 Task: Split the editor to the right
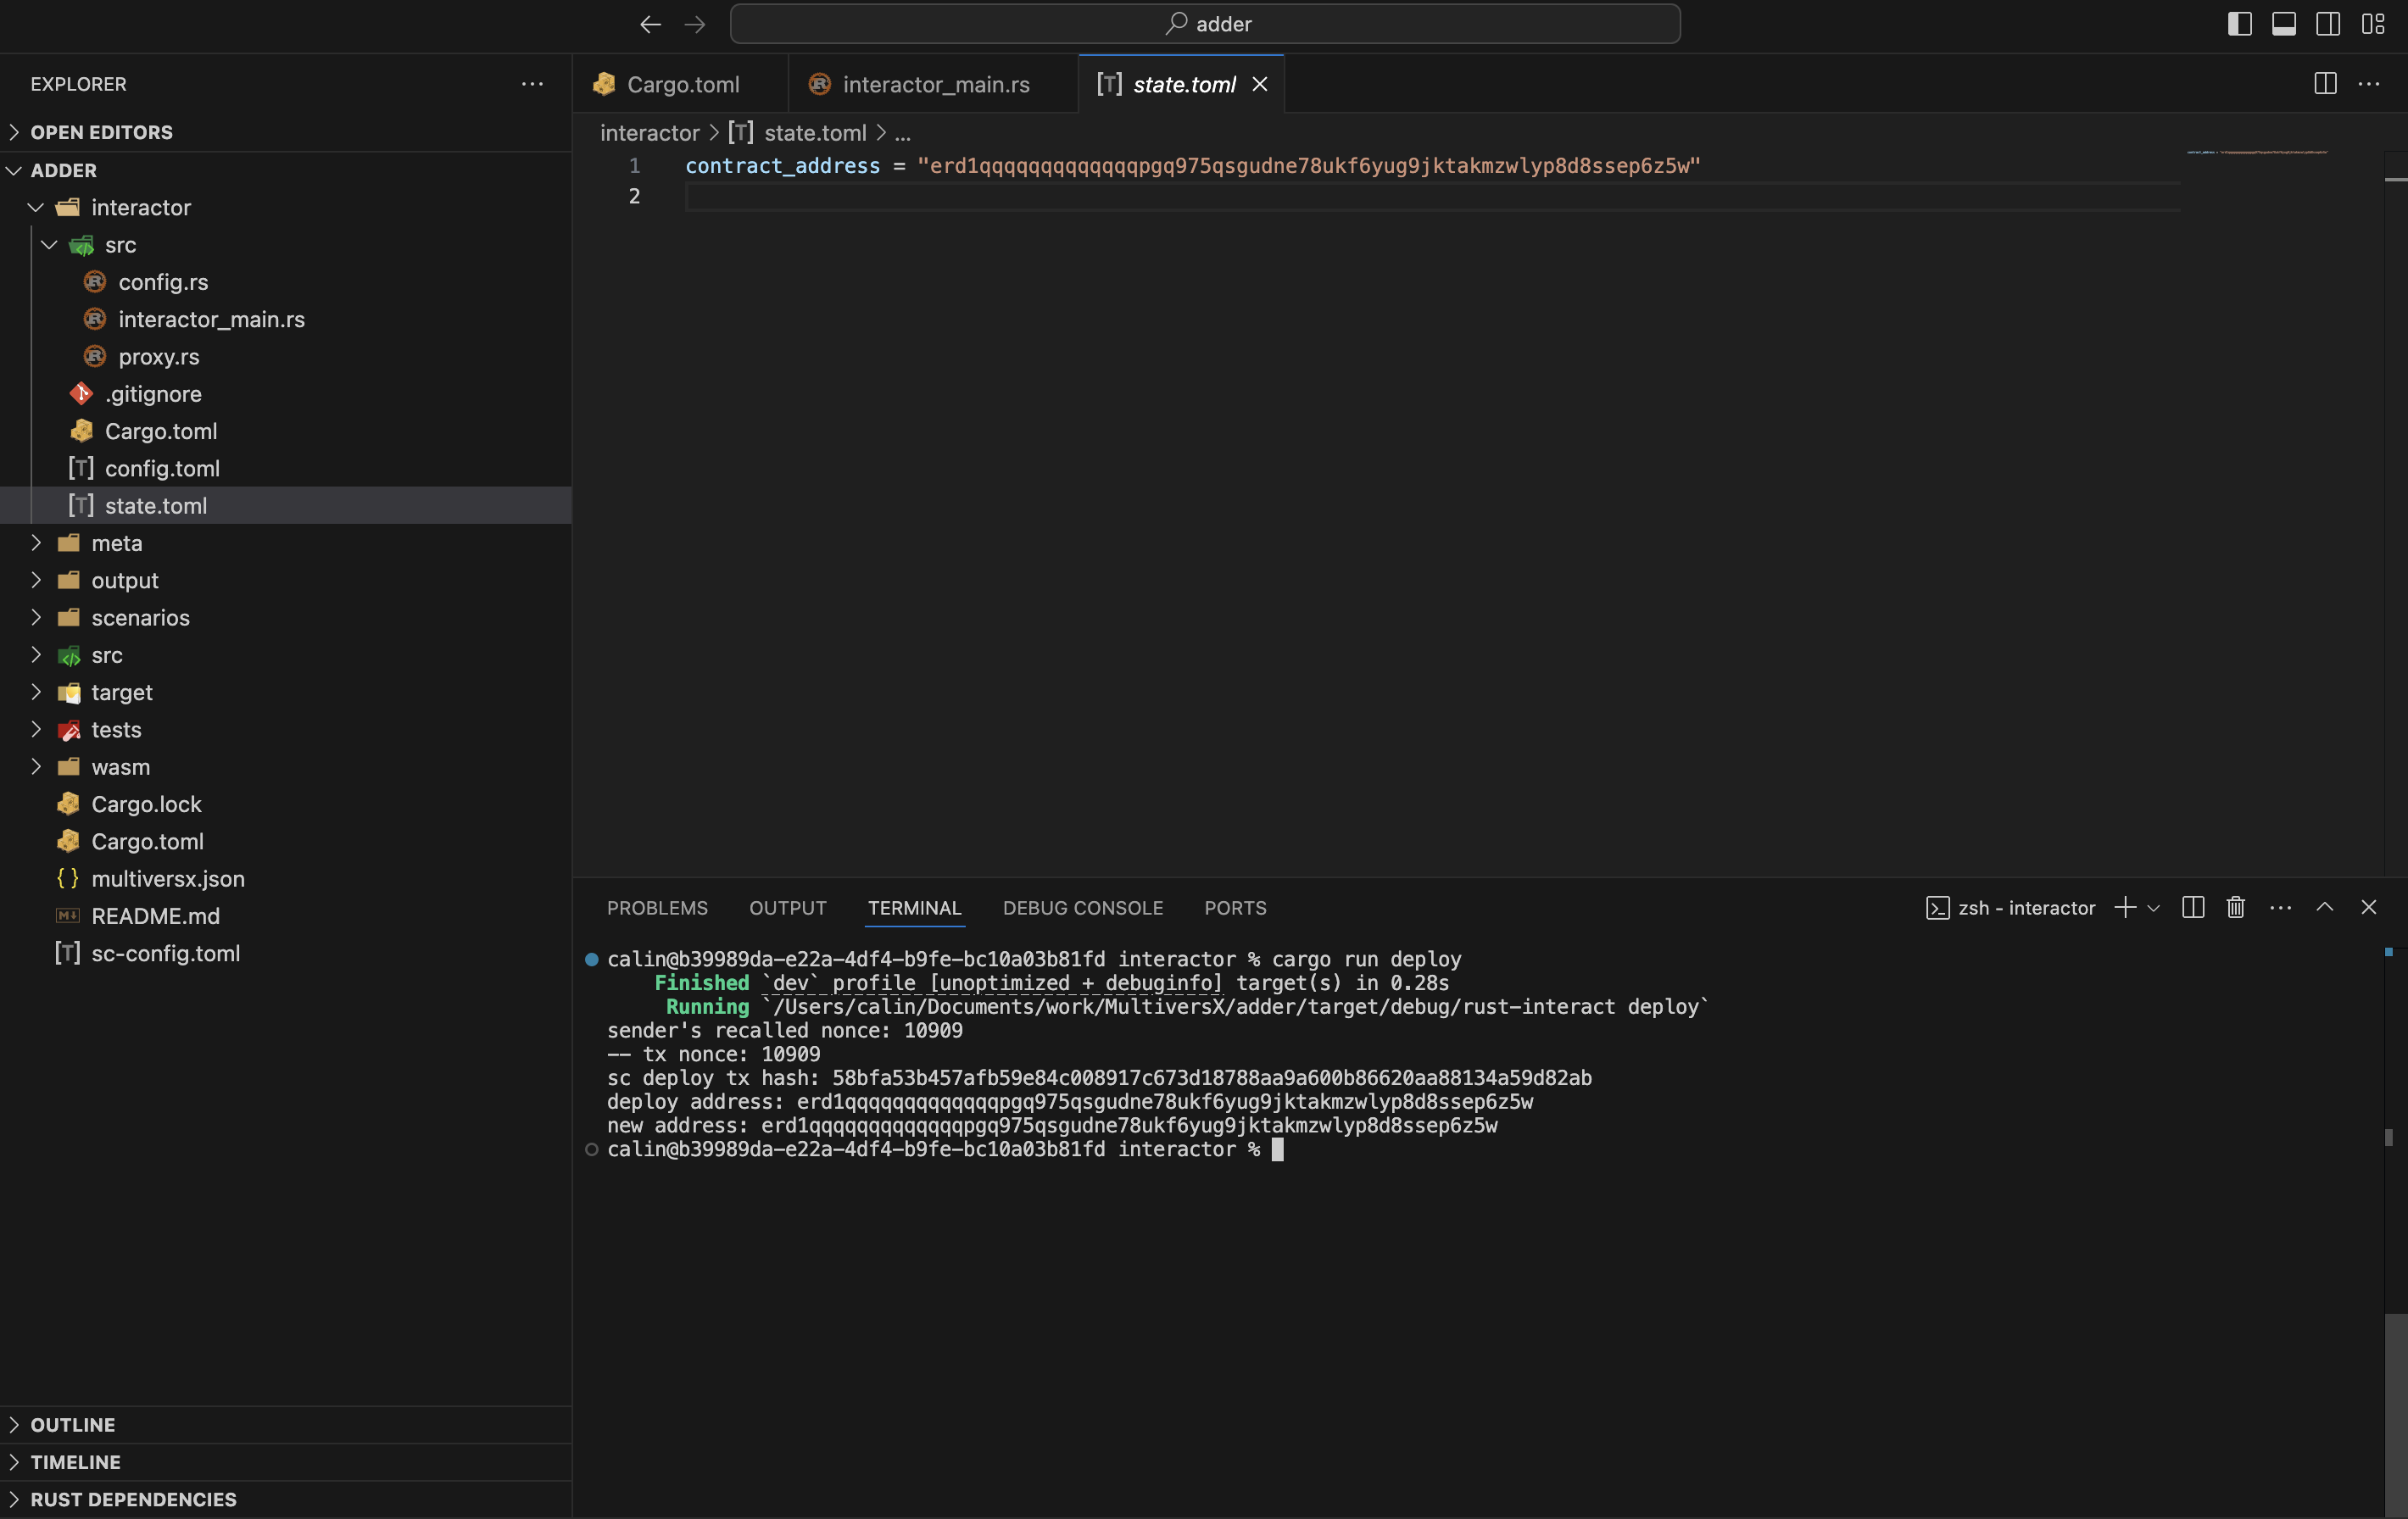click(2325, 84)
